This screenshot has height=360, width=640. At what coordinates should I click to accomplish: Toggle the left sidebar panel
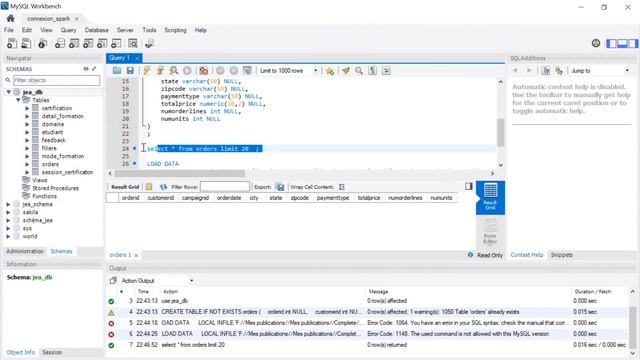coord(611,43)
